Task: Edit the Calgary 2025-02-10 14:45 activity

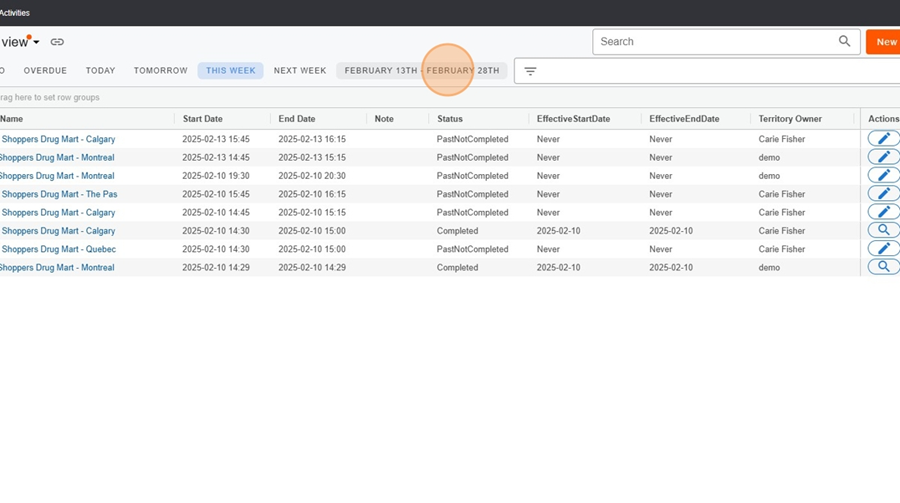Action: 883,212
